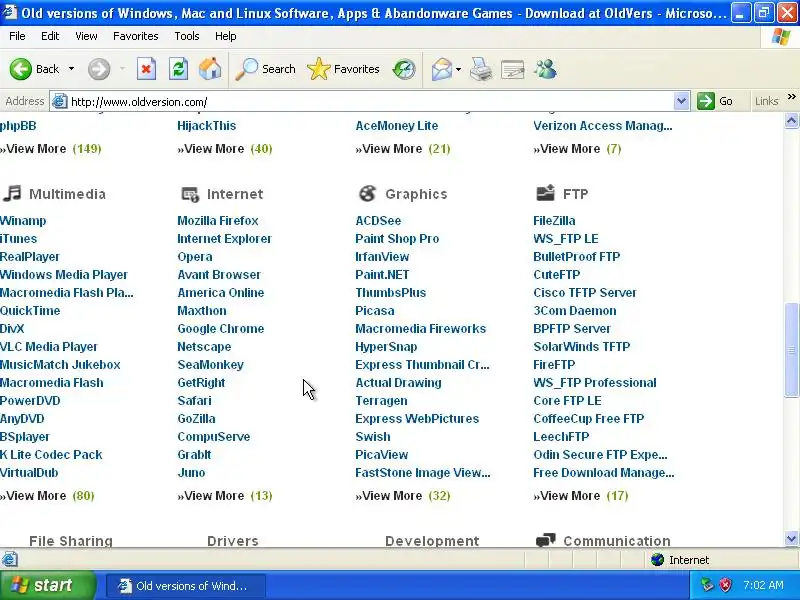Open the IrfanView link
The height and width of the screenshot is (600, 800).
(382, 257)
